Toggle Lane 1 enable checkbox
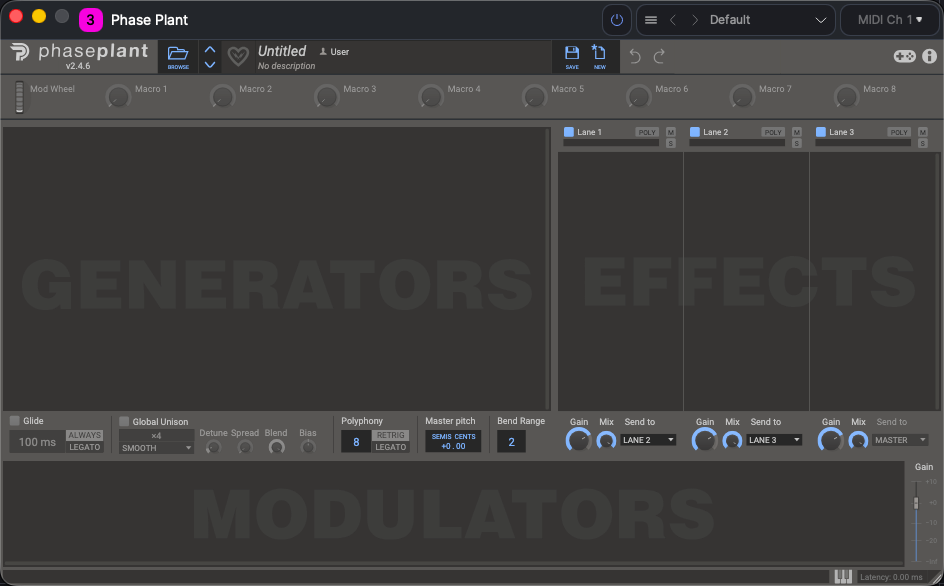This screenshot has width=944, height=586. point(568,132)
